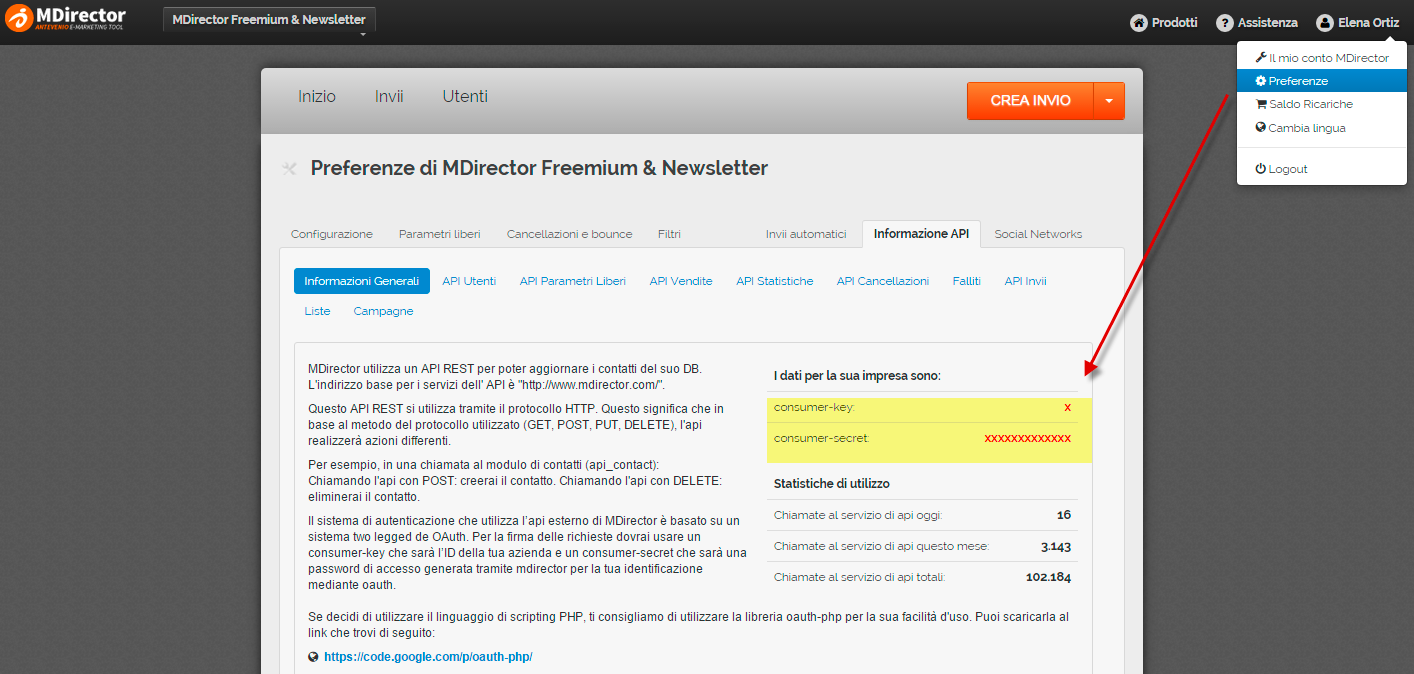Click the MDirector logo
This screenshot has height=674, width=1414.
(66, 19)
